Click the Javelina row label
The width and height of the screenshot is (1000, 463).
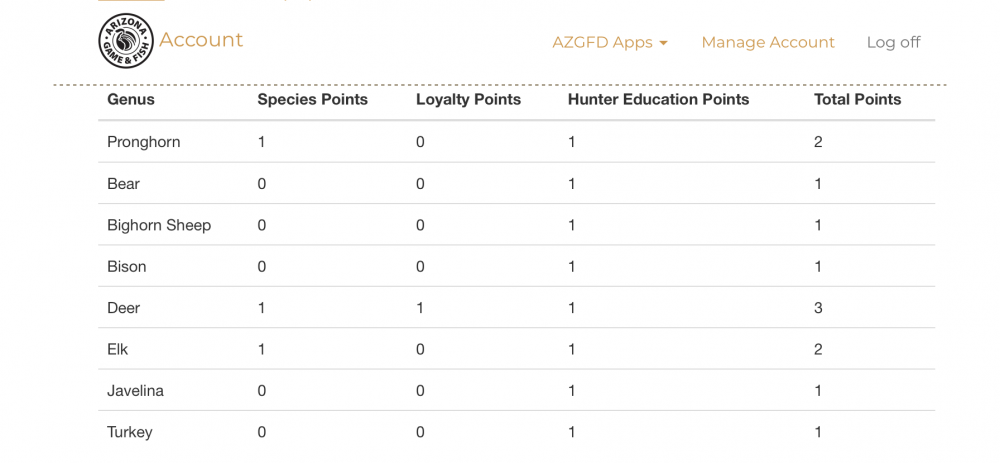[135, 391]
